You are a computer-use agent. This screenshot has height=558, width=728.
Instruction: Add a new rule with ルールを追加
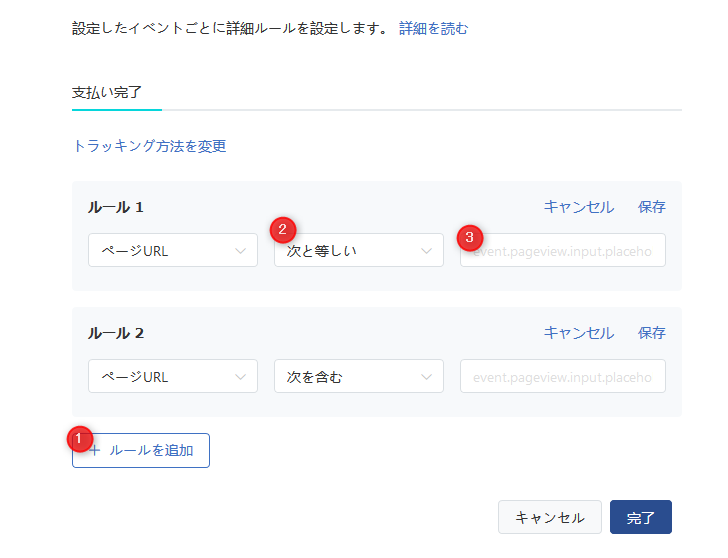pos(141,451)
